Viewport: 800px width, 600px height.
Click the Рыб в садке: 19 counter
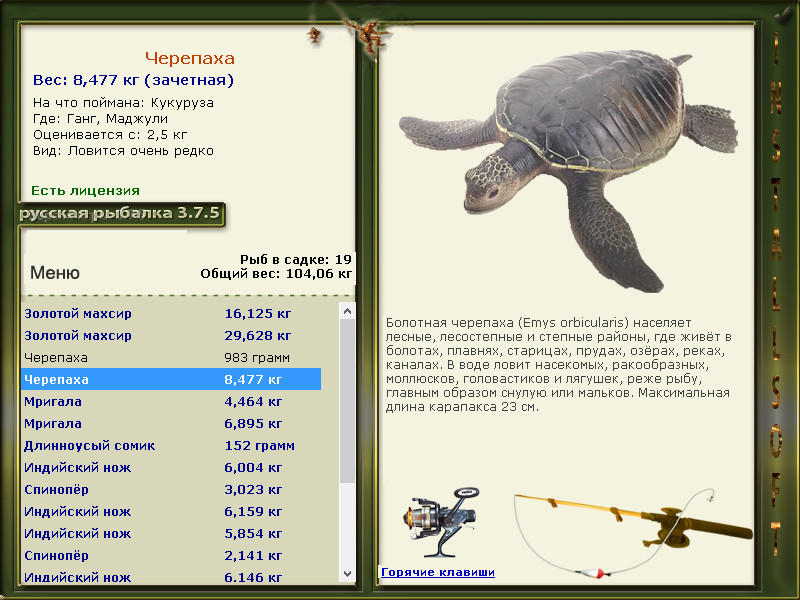296,259
